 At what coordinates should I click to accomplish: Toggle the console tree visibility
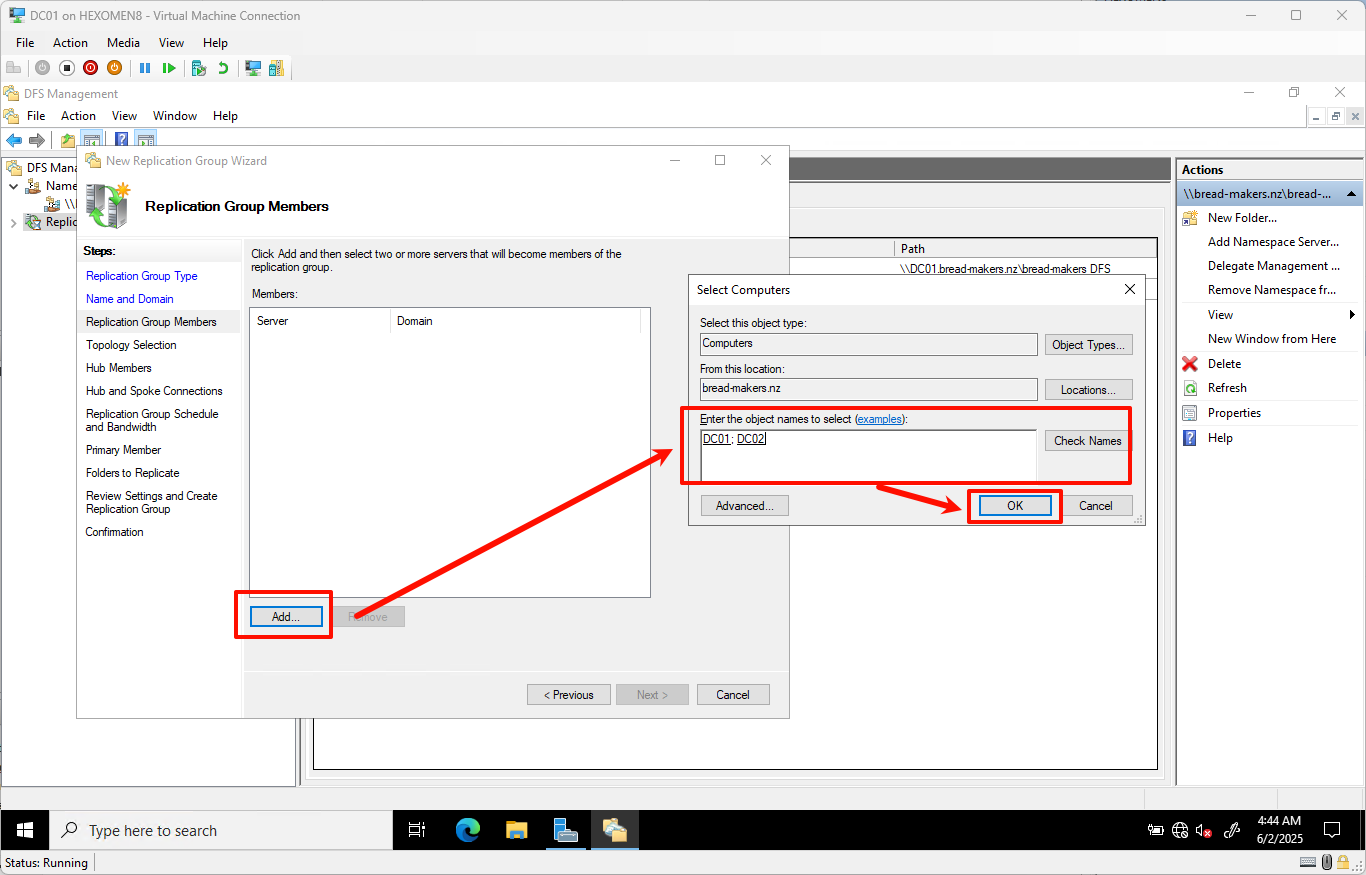point(92,139)
